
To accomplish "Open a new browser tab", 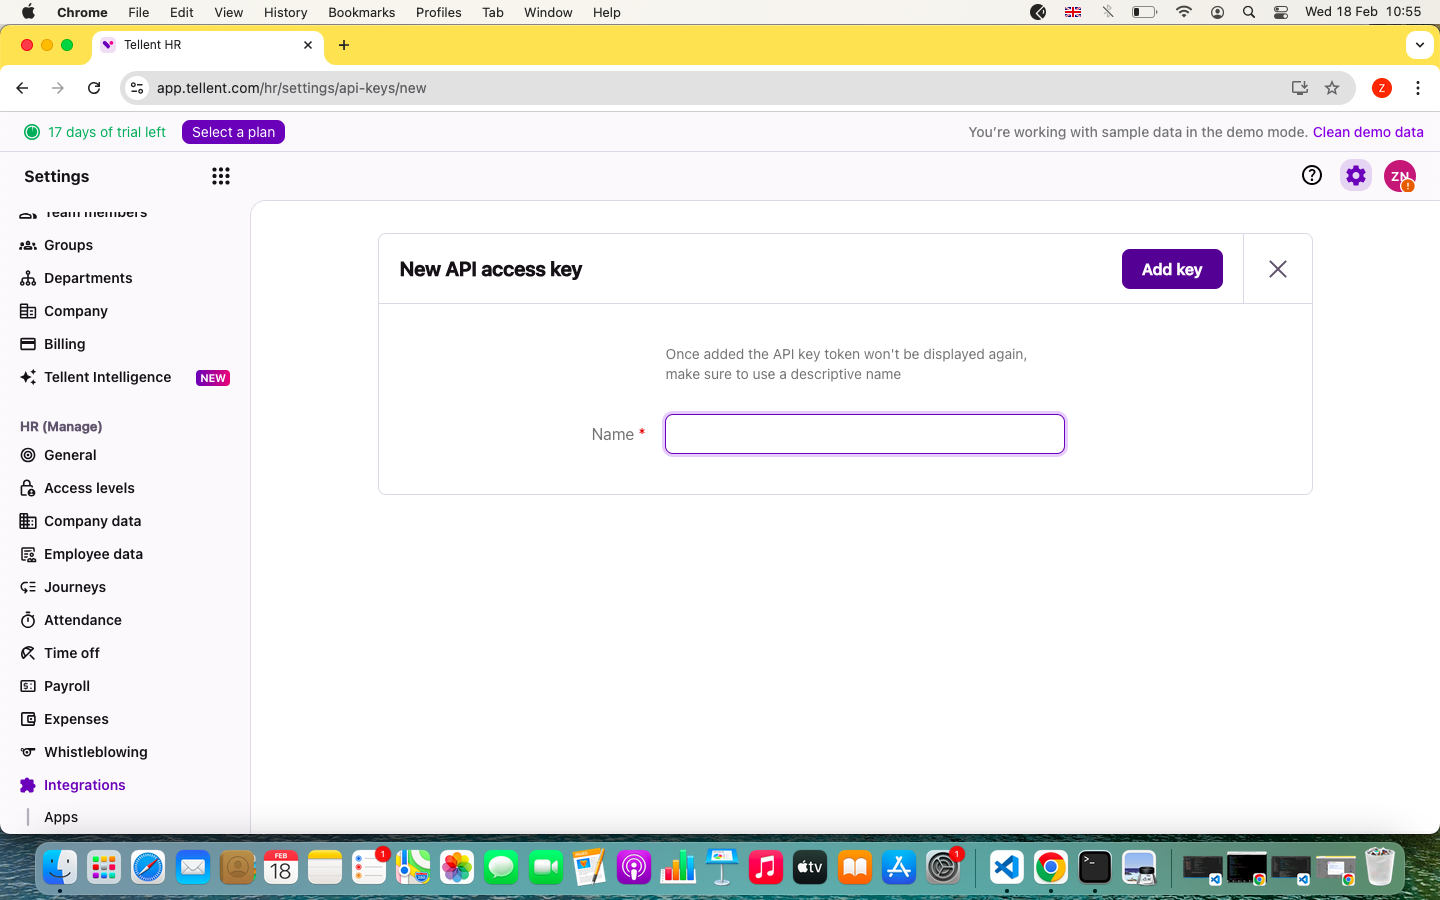I will [x=344, y=45].
